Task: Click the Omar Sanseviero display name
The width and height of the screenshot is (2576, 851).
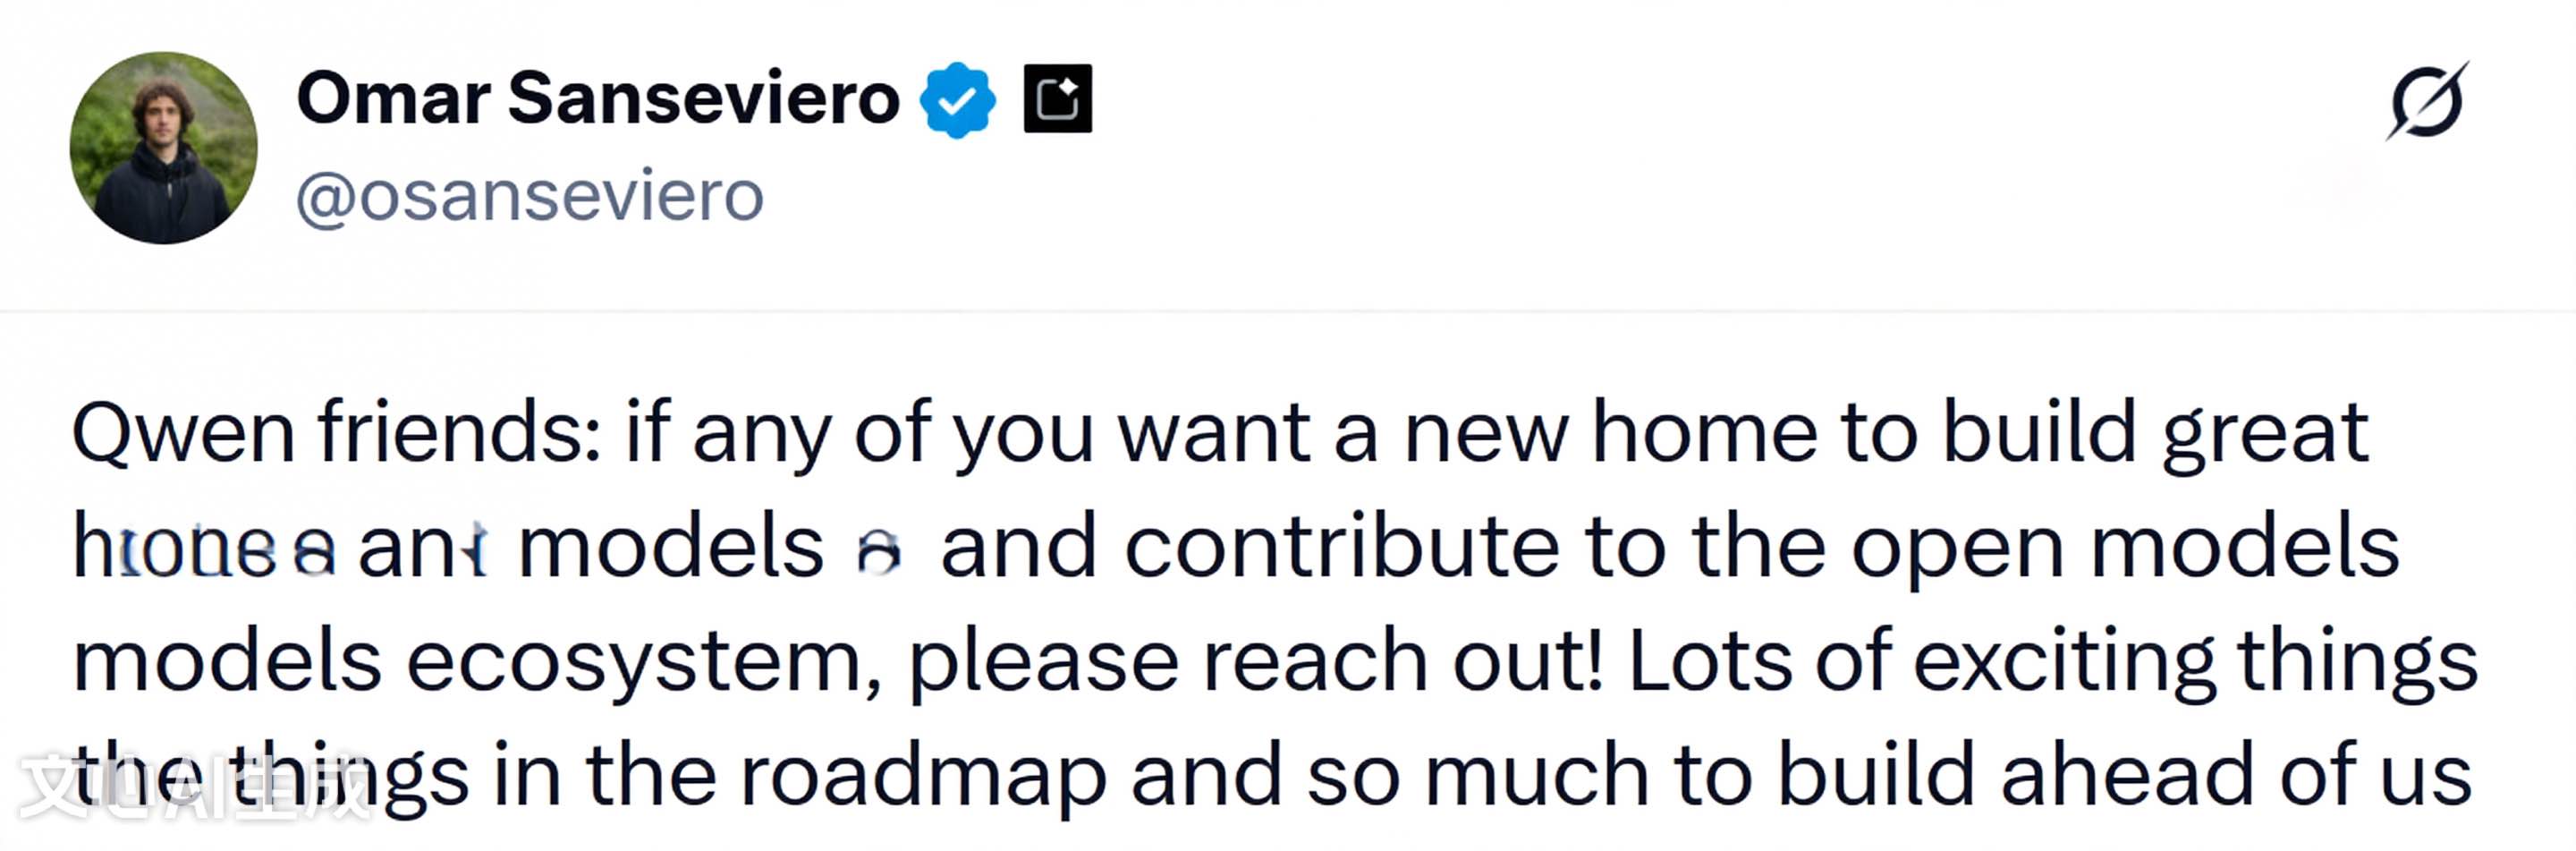Action: click(x=598, y=99)
